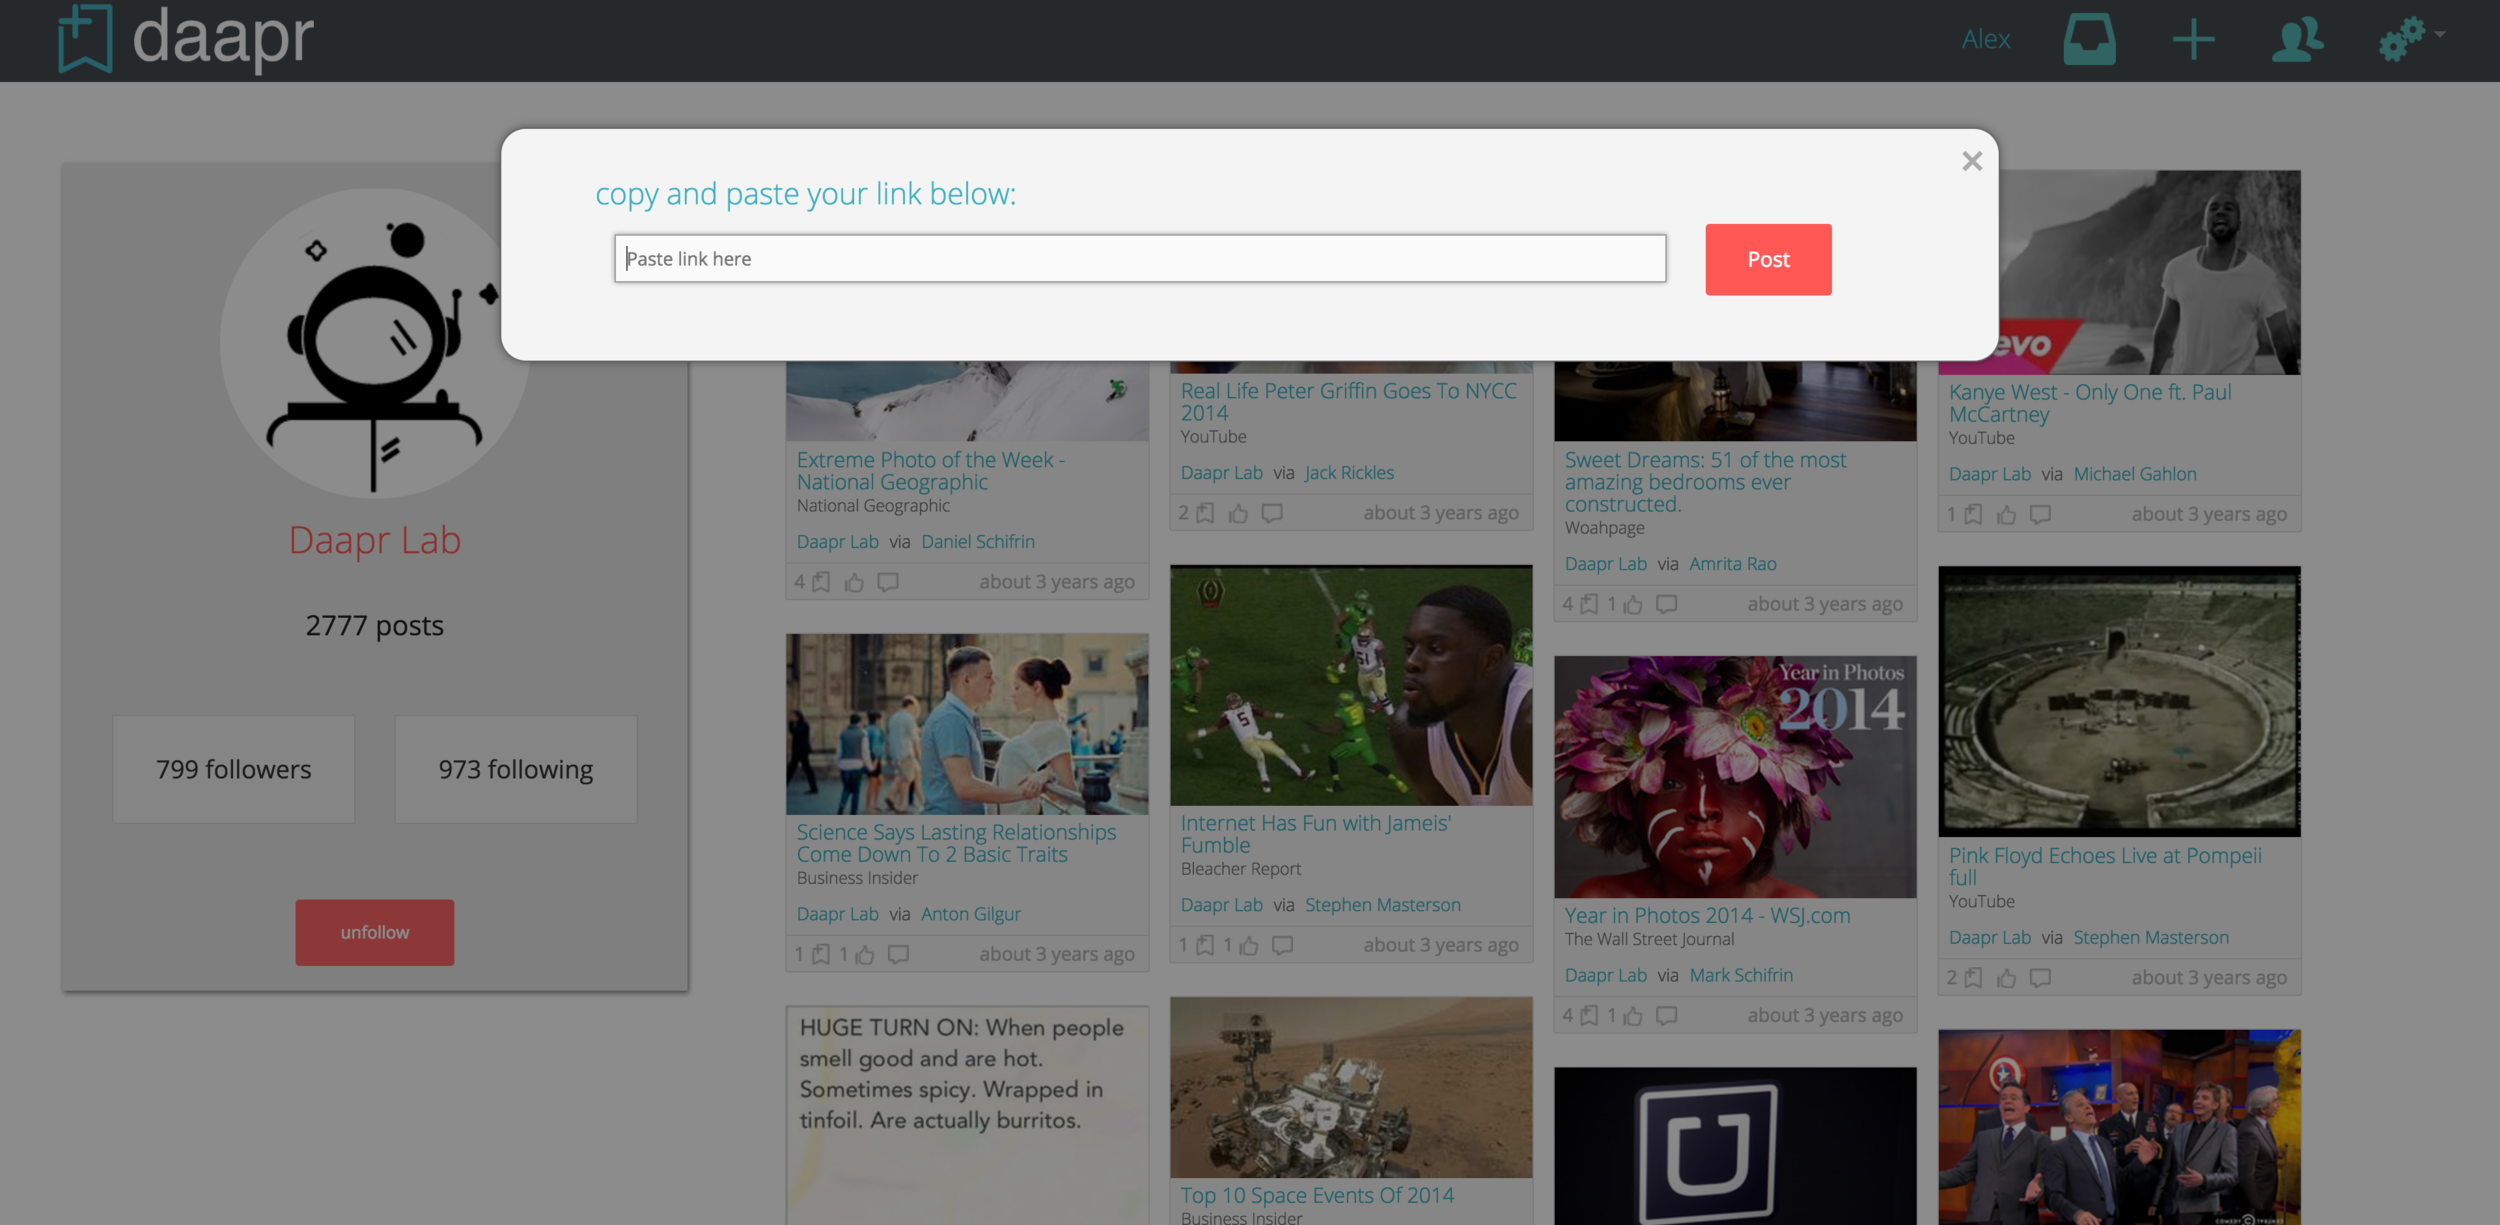This screenshot has height=1225, width=2500.
Task: Click the Paste link here input field
Action: (x=1140, y=258)
